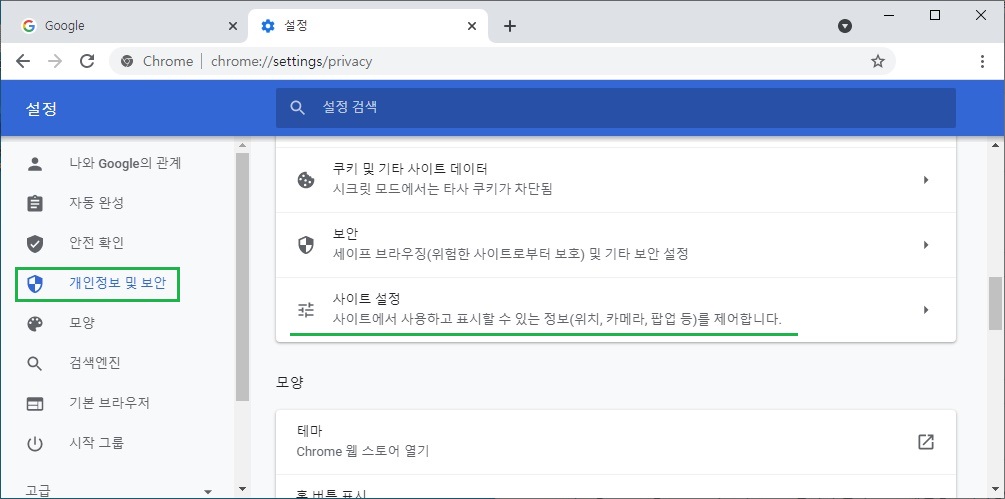Image resolution: width=1005 pixels, height=499 pixels.
Task: Click the external link icon beside 테마
Action: 926,442
